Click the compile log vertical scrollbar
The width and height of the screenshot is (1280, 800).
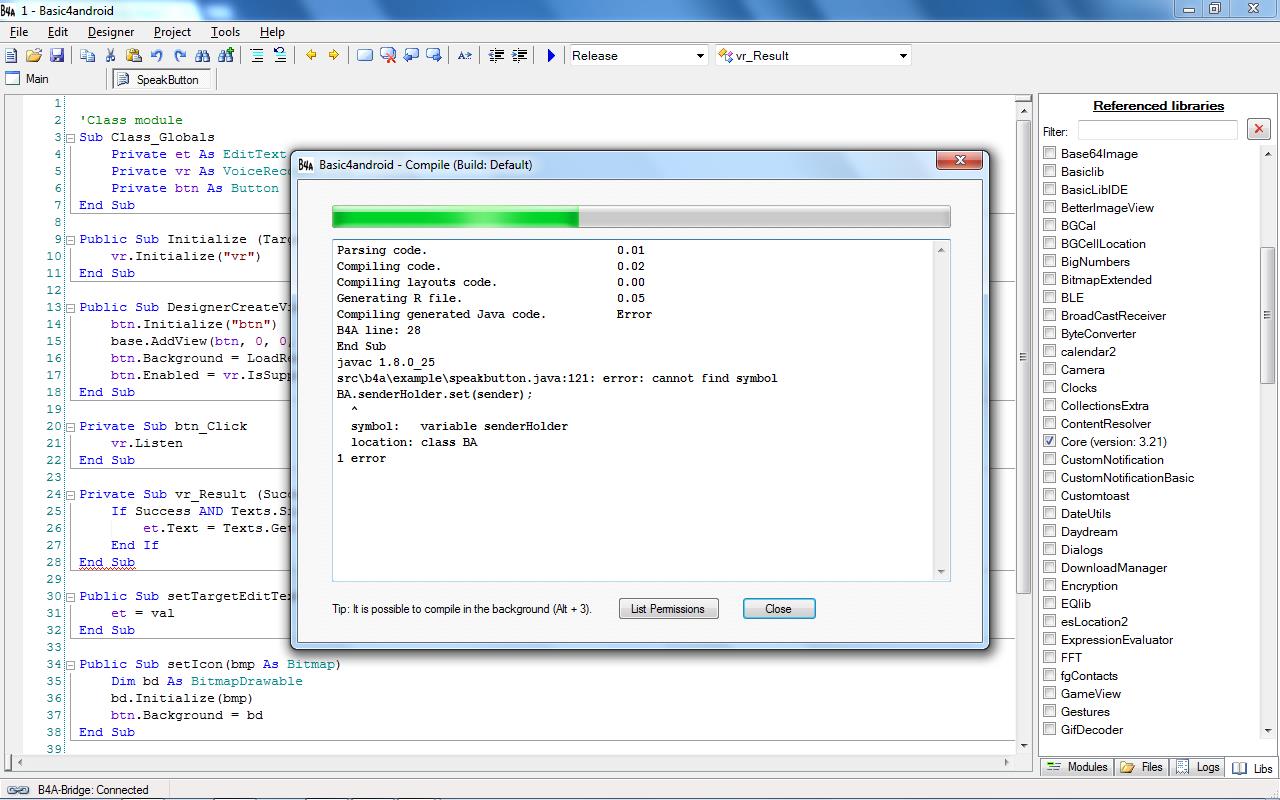tap(941, 410)
